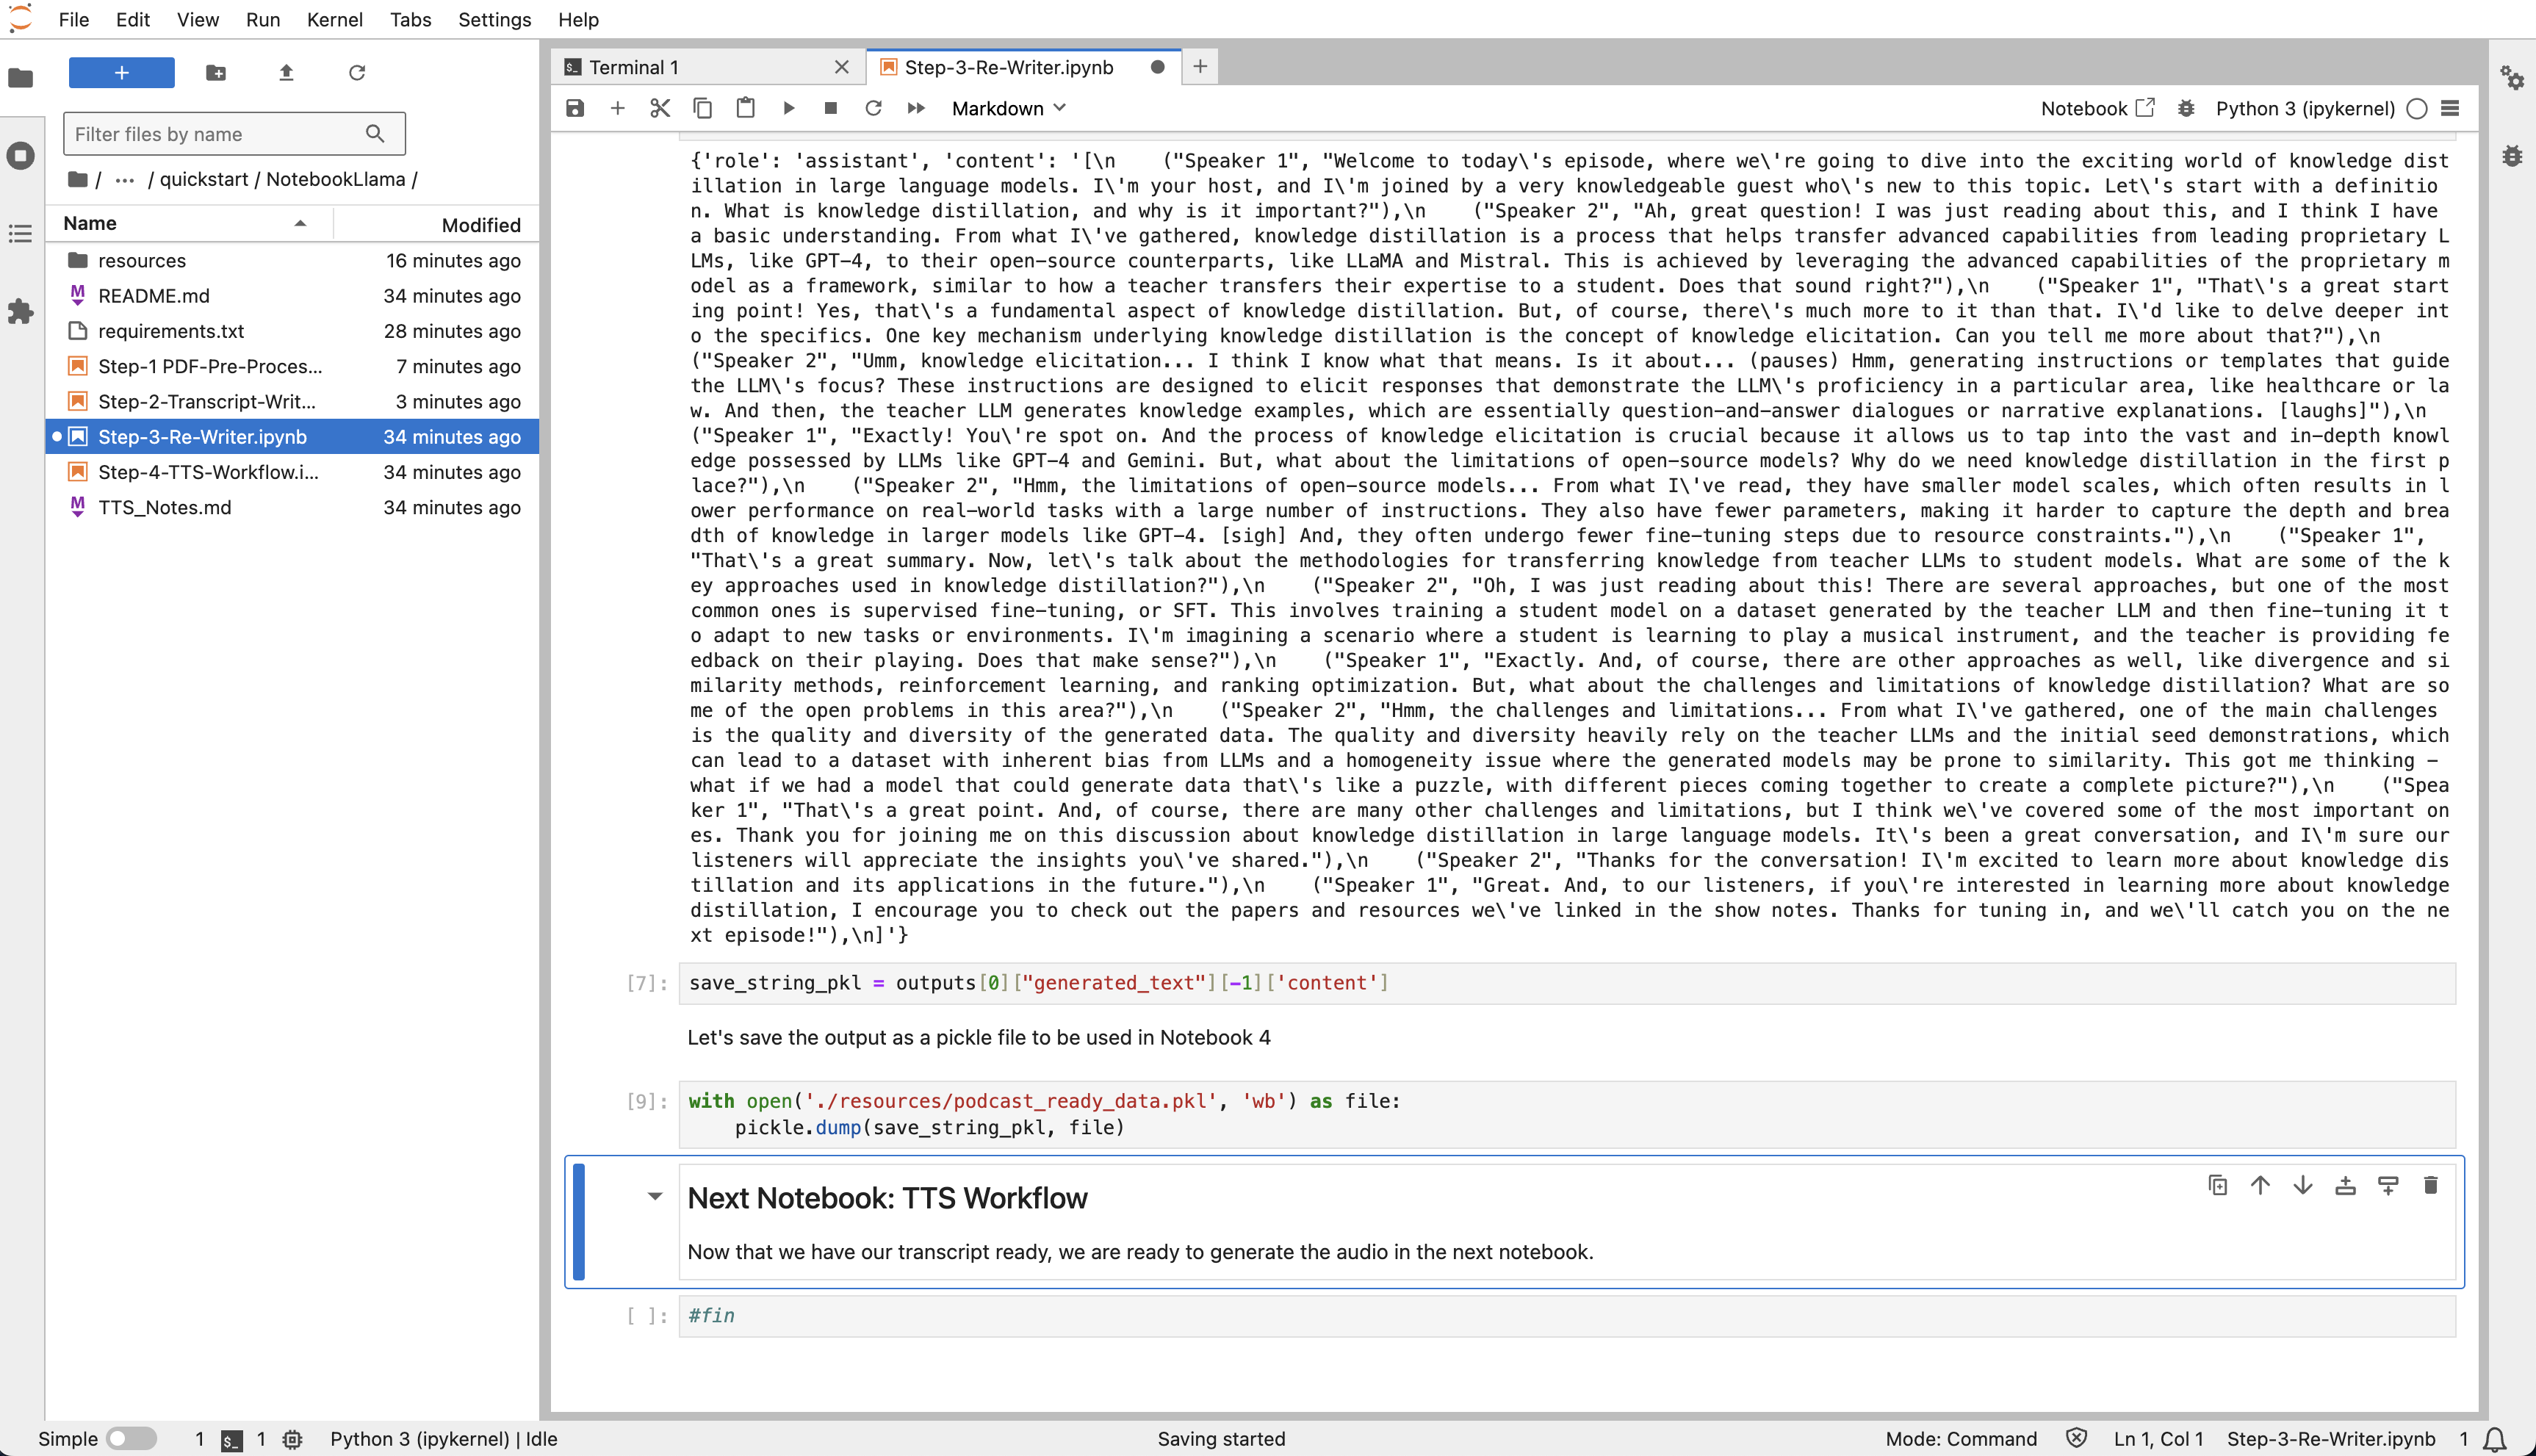Viewport: 2536px width, 1456px height.
Task: Save the notebook with the disk icon
Action: coord(574,108)
